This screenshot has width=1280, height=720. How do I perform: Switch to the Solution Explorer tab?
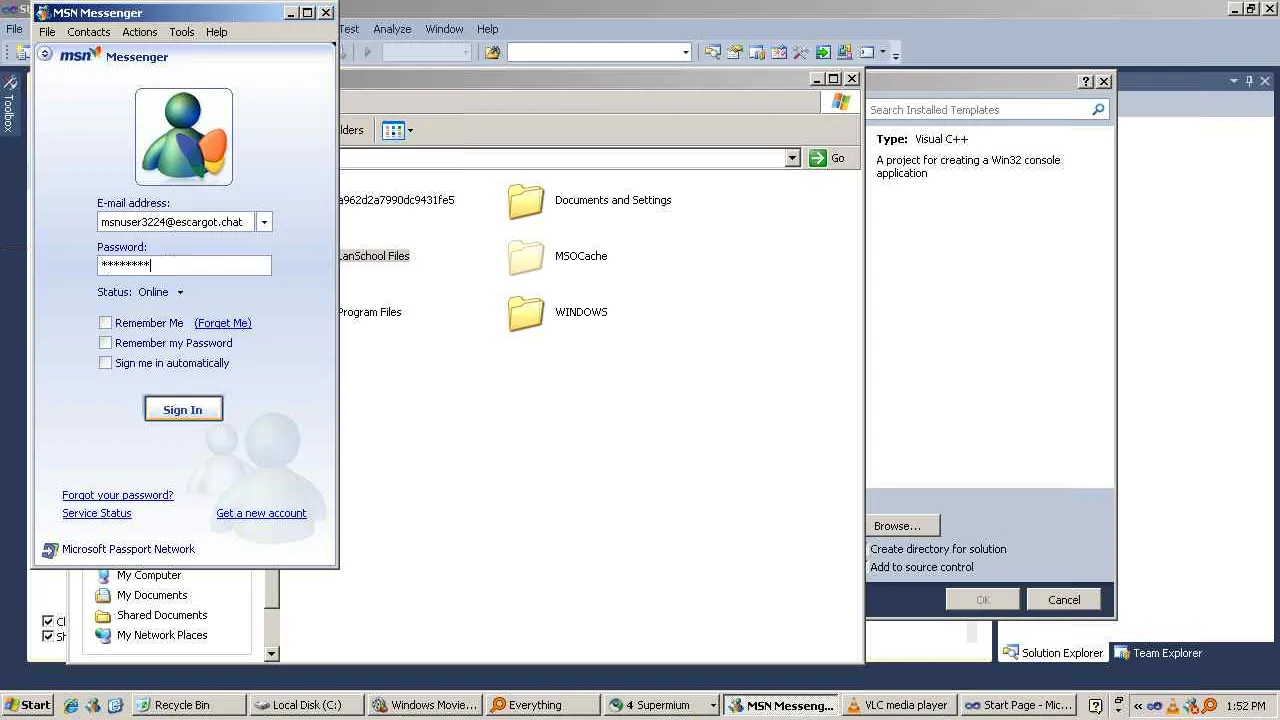coord(1053,653)
